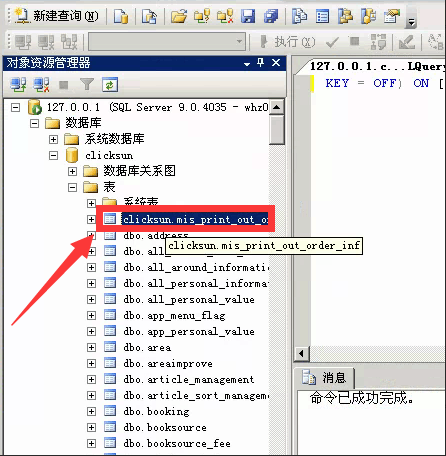
Task: Click the 执行 (Execute) button
Action: [287, 42]
